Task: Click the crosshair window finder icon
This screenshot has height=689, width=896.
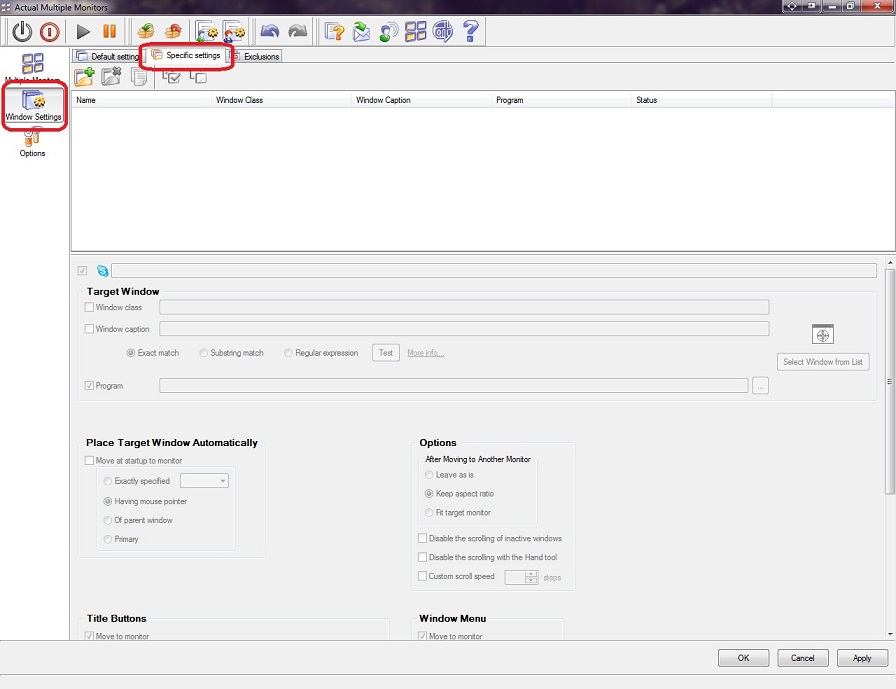Action: (822, 335)
